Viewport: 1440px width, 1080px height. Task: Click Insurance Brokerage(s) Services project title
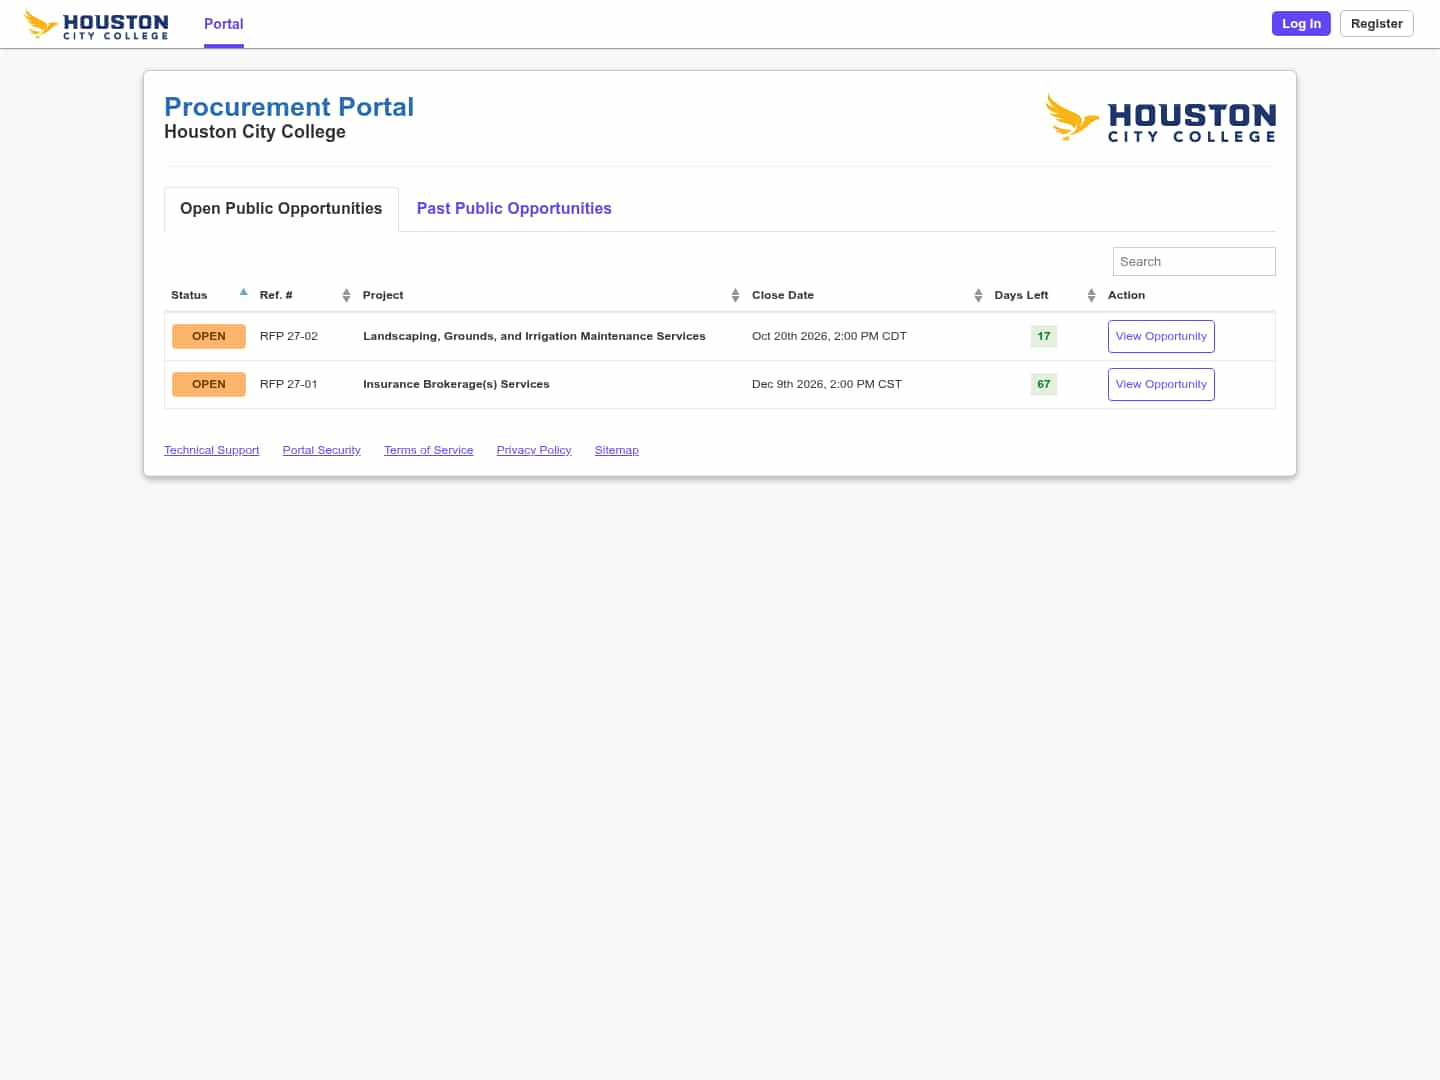click(456, 384)
